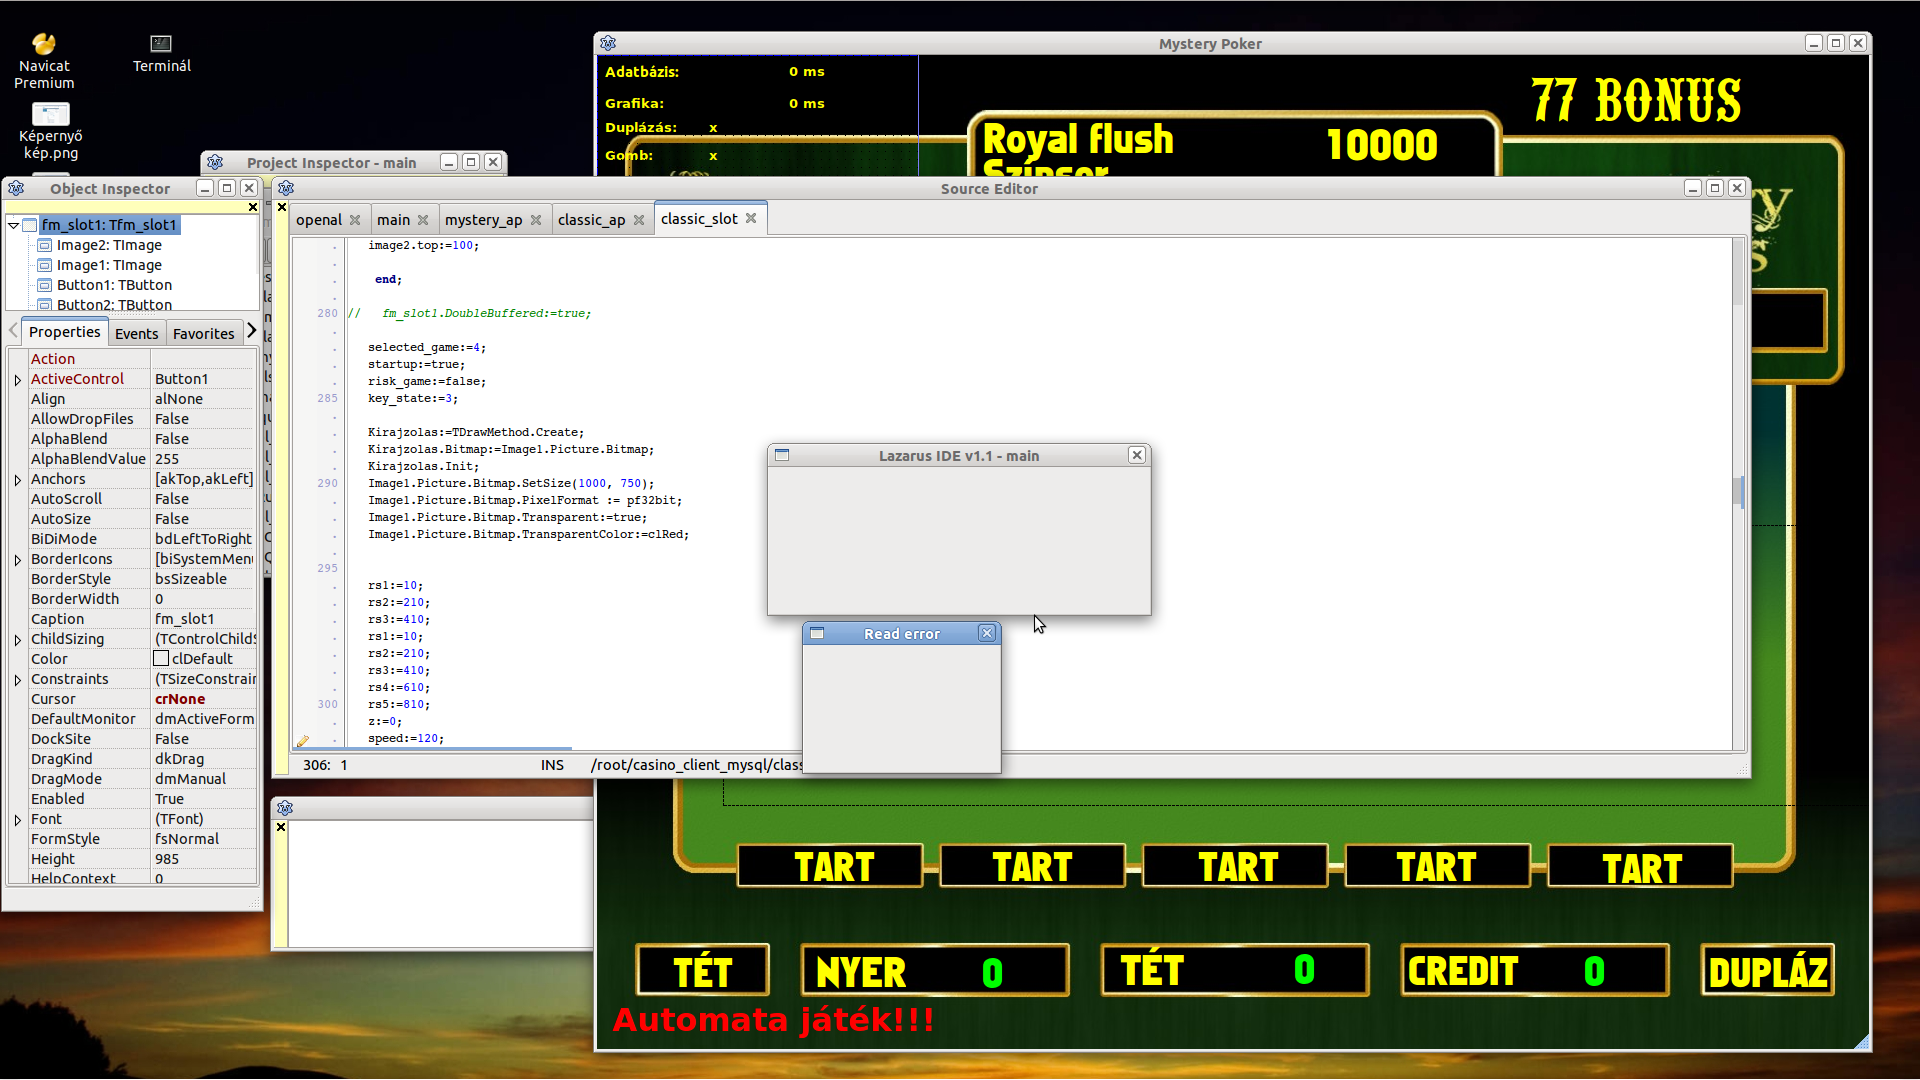Image resolution: width=1920 pixels, height=1080 pixels.
Task: Click the Image1: TImage component icon
Action: click(44, 265)
